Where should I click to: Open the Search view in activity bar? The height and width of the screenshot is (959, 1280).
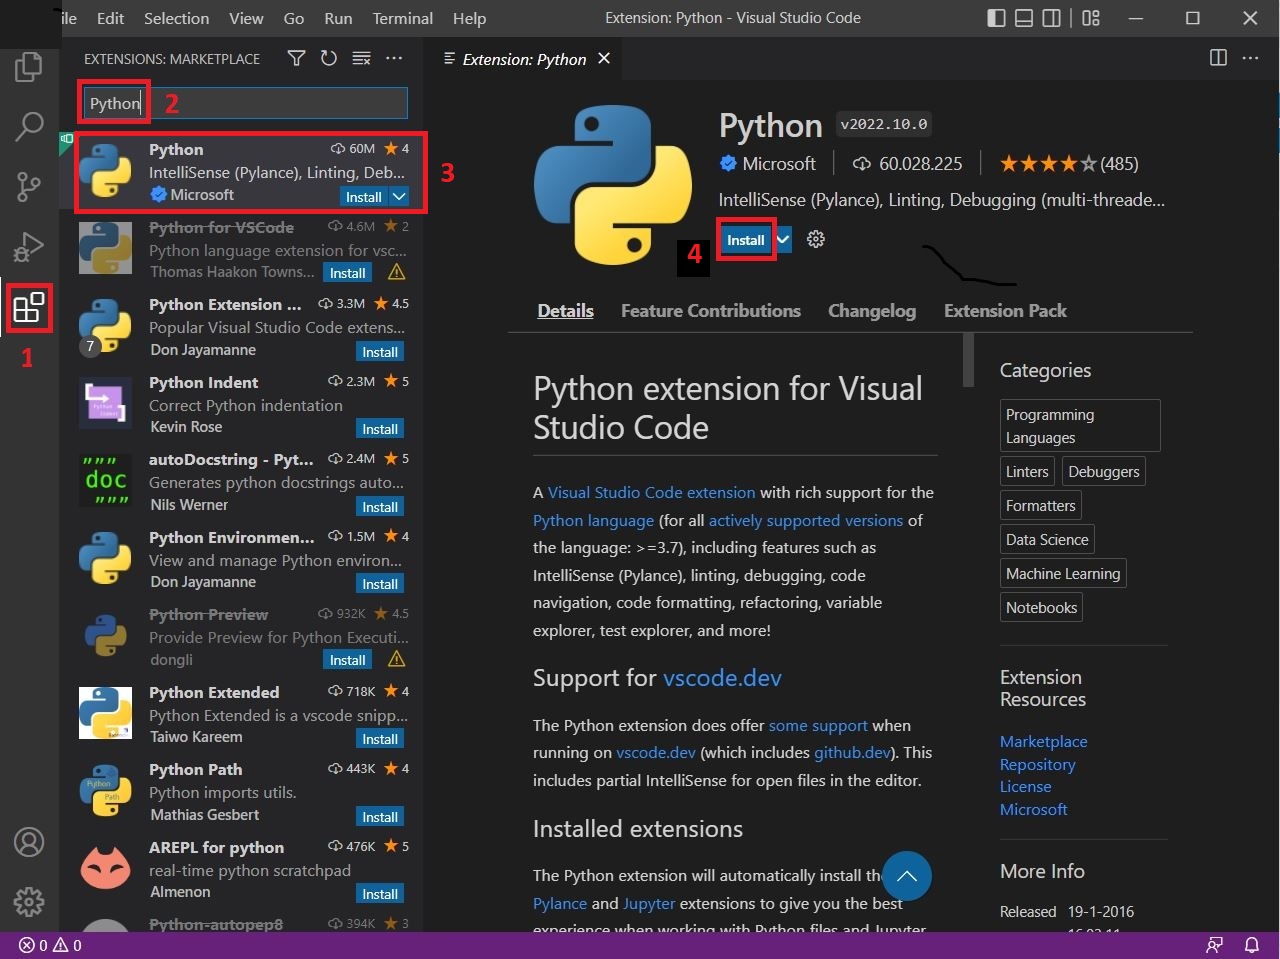click(x=29, y=126)
